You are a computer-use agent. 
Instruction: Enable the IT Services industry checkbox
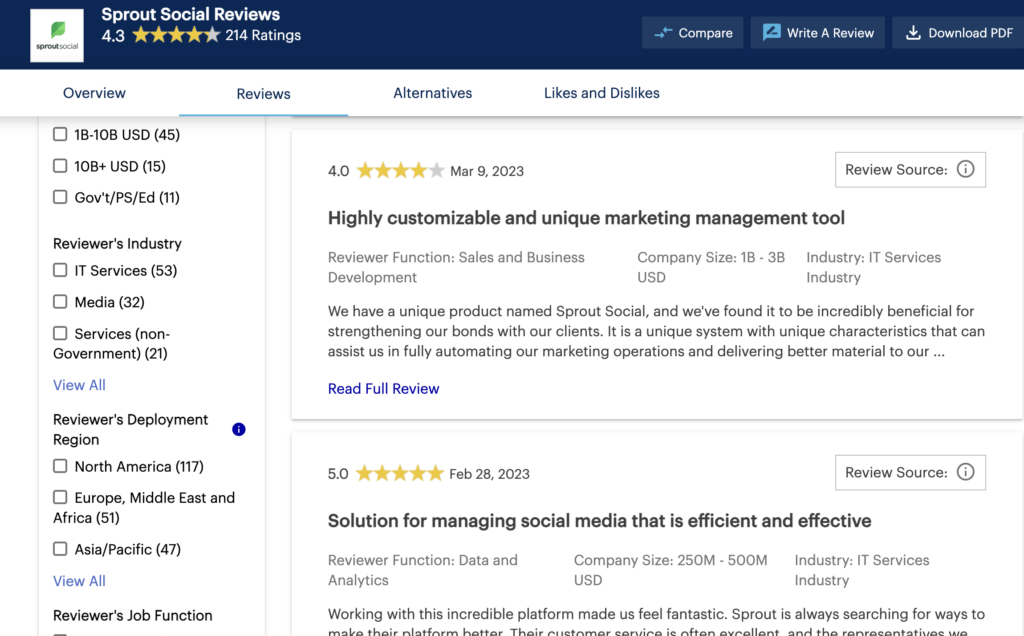point(60,271)
